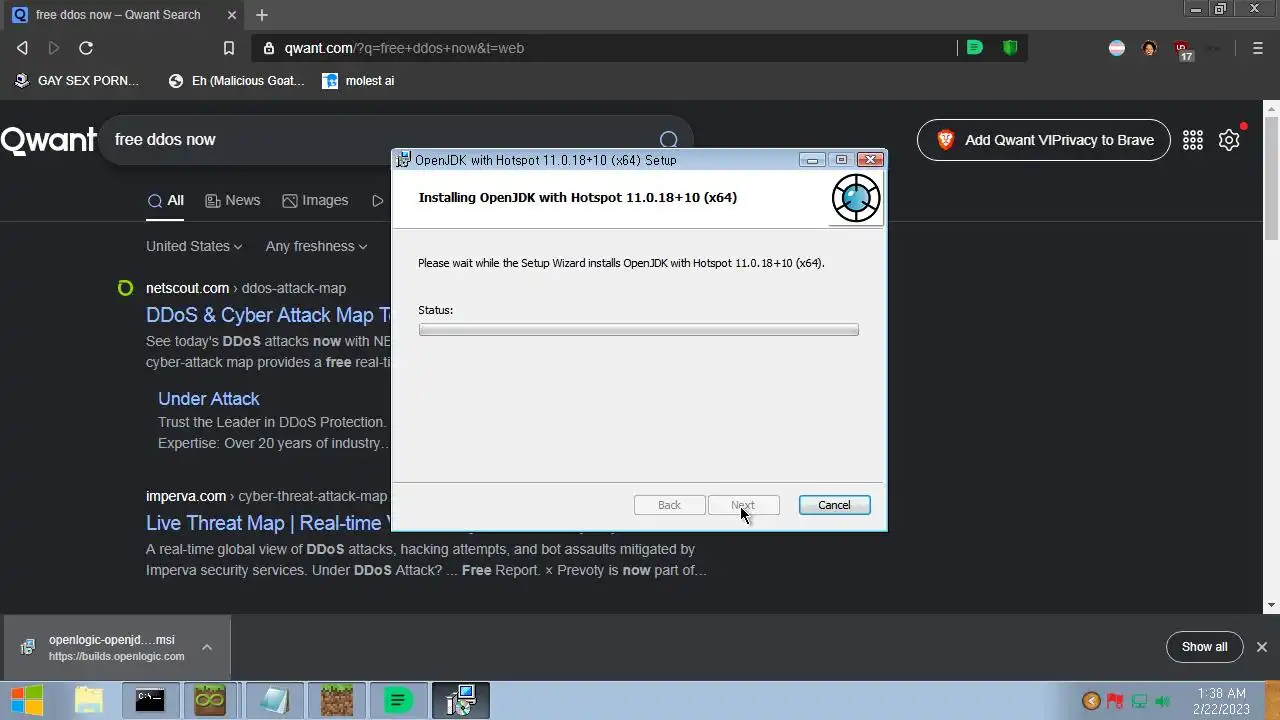Switch to the News tab
The image size is (1280, 720).
coord(233,200)
